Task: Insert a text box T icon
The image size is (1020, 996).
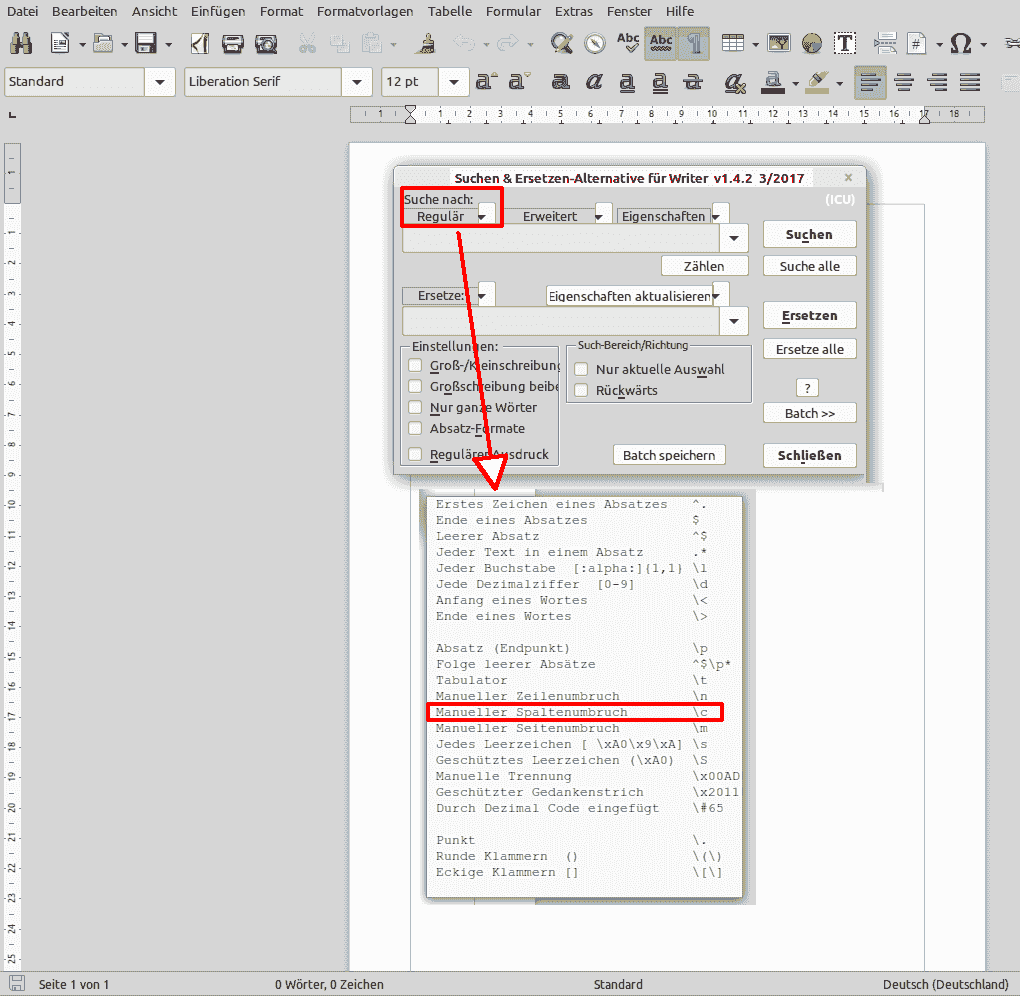Action: click(845, 44)
